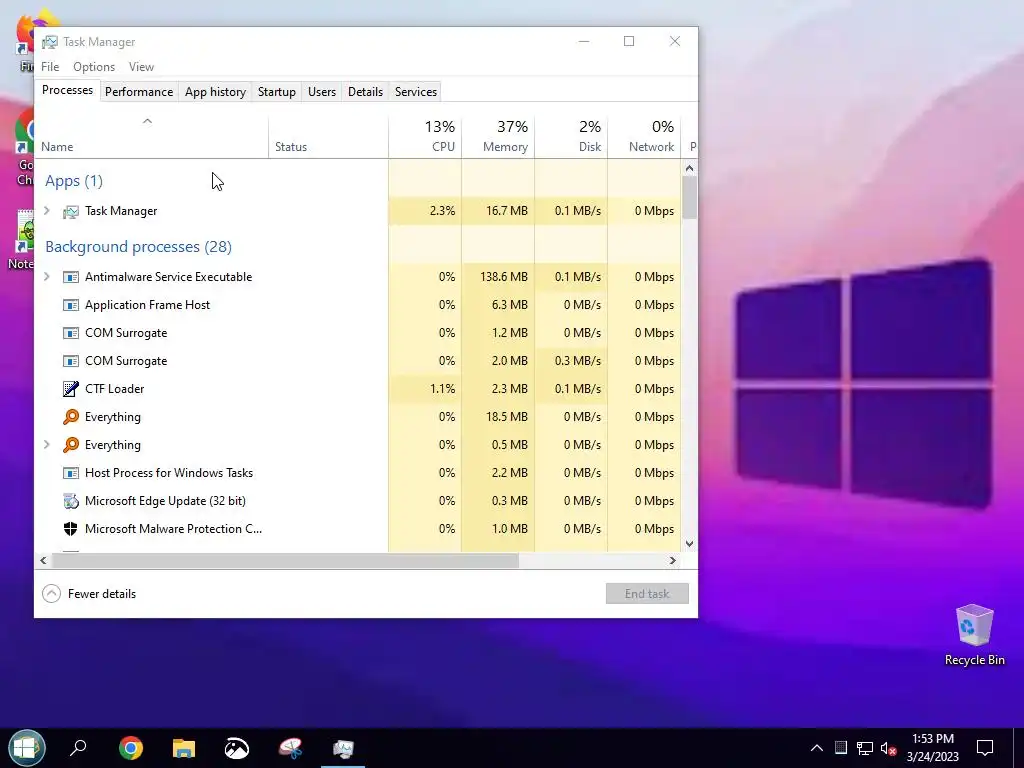This screenshot has height=768, width=1024.
Task: Open the Windows Start button
Action: click(x=26, y=748)
